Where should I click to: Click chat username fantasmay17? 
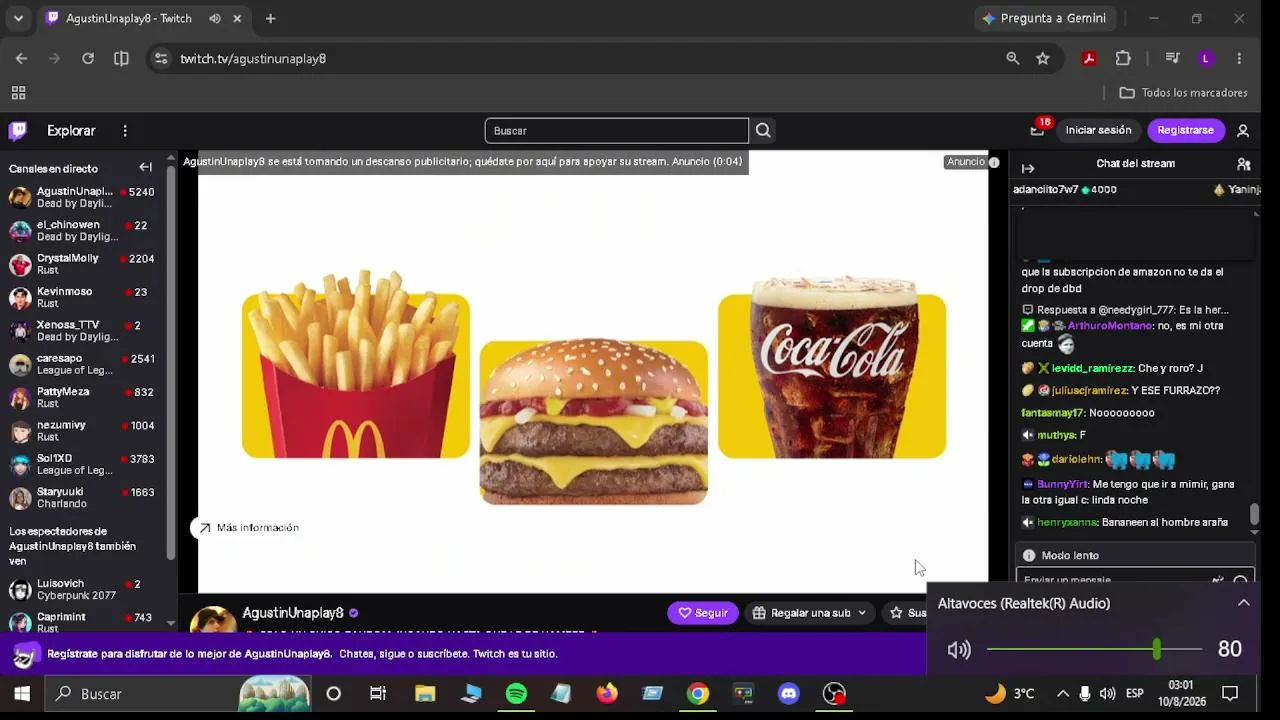(1053, 412)
